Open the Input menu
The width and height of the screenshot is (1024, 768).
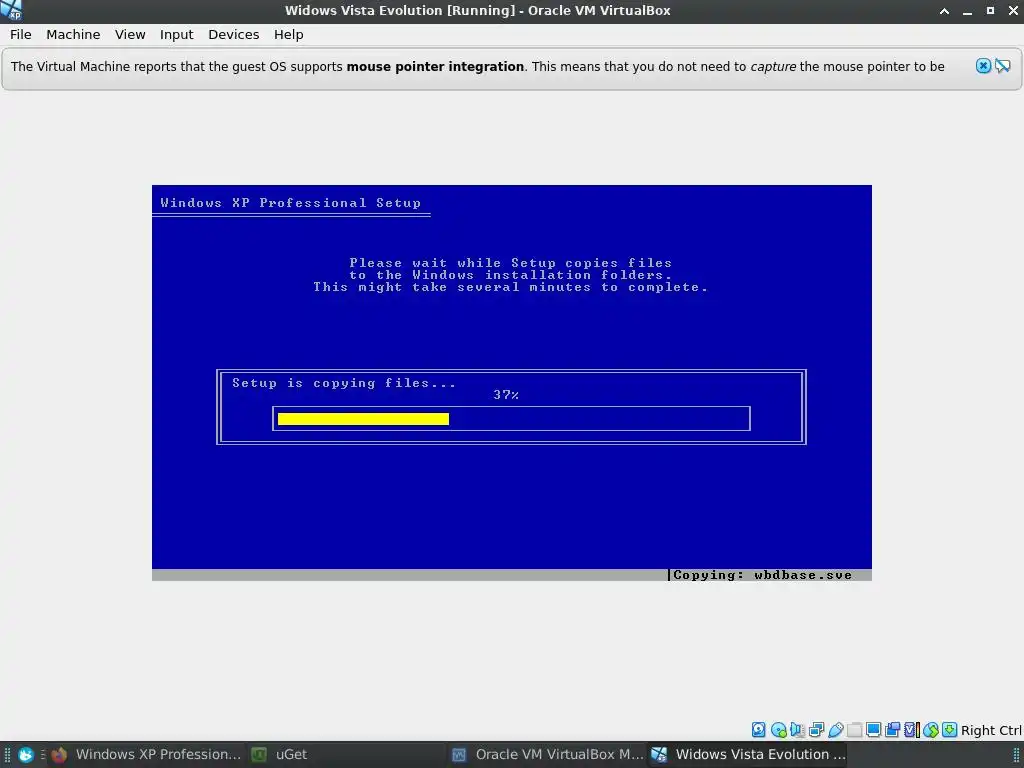176,35
